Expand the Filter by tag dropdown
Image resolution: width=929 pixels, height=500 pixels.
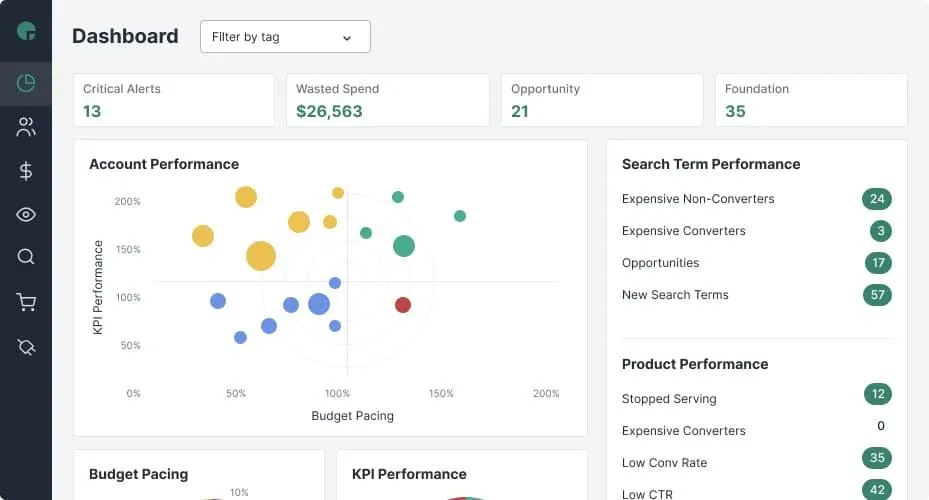285,37
